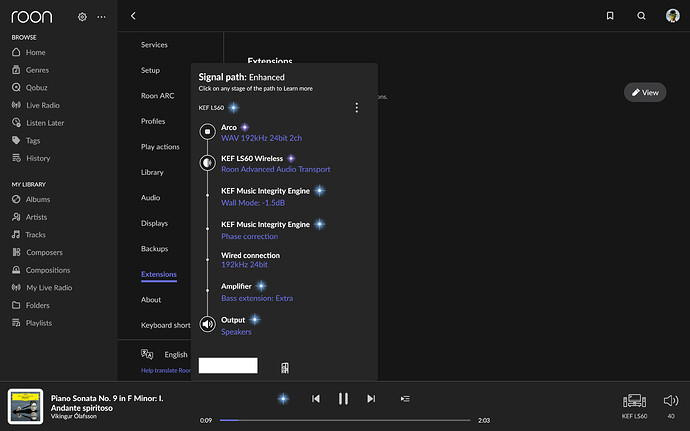The width and height of the screenshot is (690, 431).
Task: Skip to previous track
Action: (316, 399)
